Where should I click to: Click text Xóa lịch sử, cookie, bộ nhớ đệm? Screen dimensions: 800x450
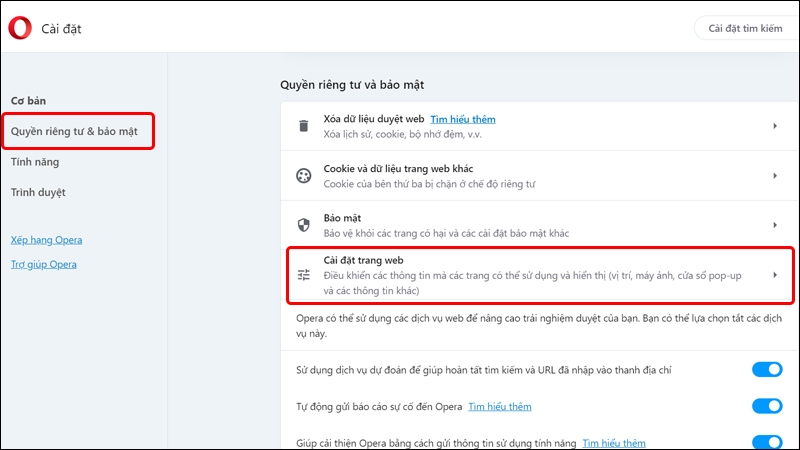(403, 134)
